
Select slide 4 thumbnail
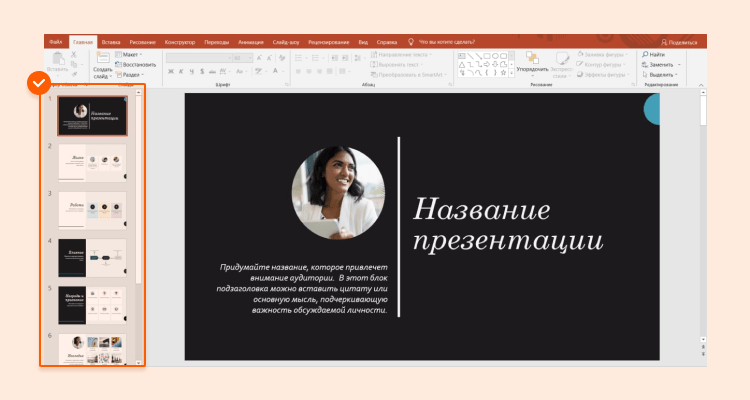[x=92, y=258]
